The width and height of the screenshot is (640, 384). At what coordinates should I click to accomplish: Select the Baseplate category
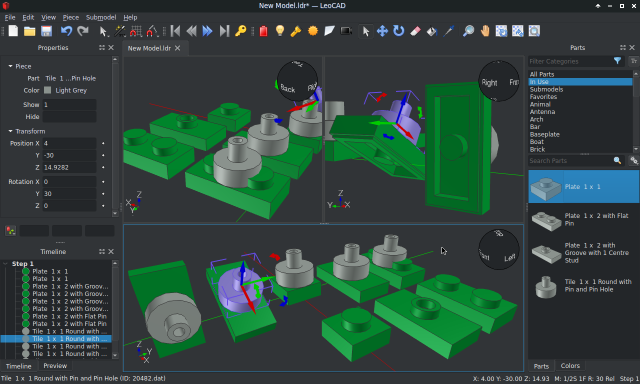pyautogui.click(x=544, y=134)
